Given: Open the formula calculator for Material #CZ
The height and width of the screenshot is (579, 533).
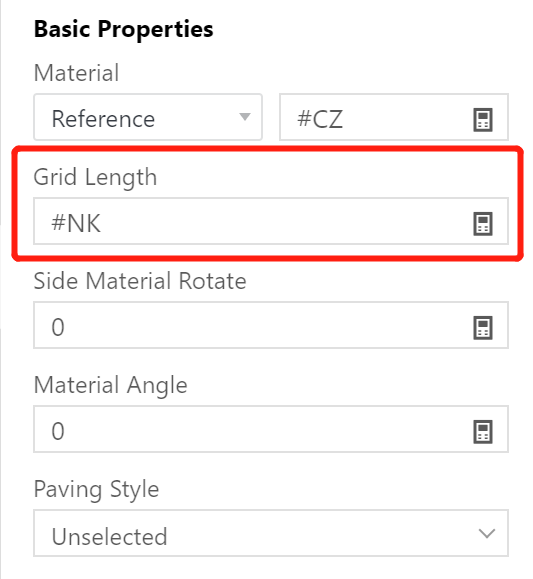Looking at the screenshot, I should [482, 119].
